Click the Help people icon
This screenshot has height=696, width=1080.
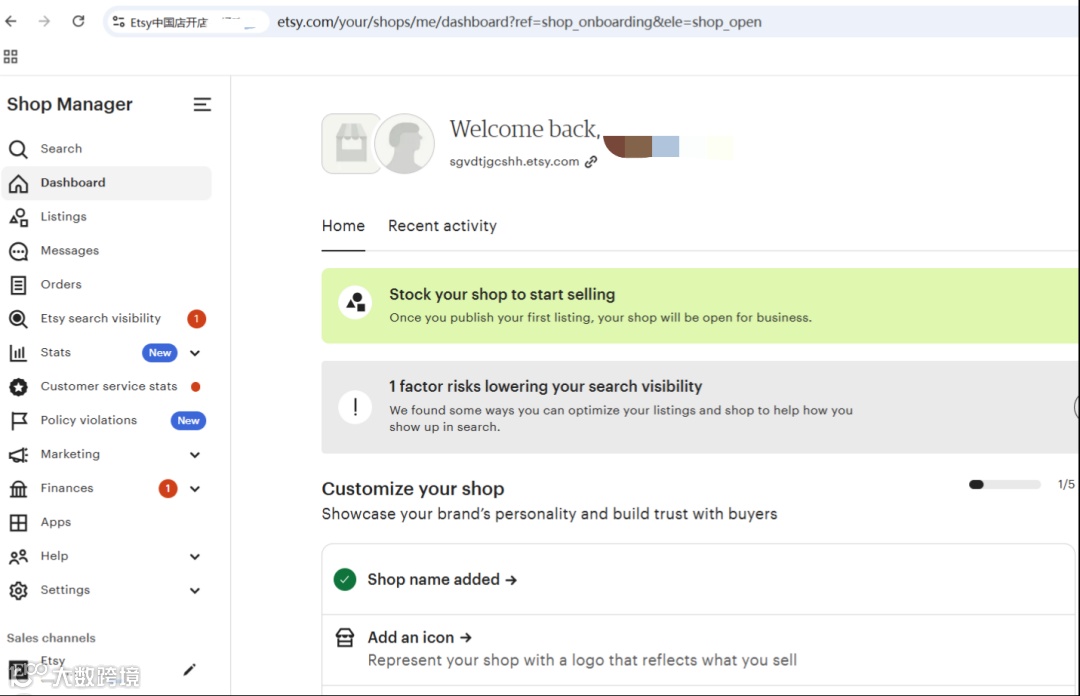(x=18, y=556)
